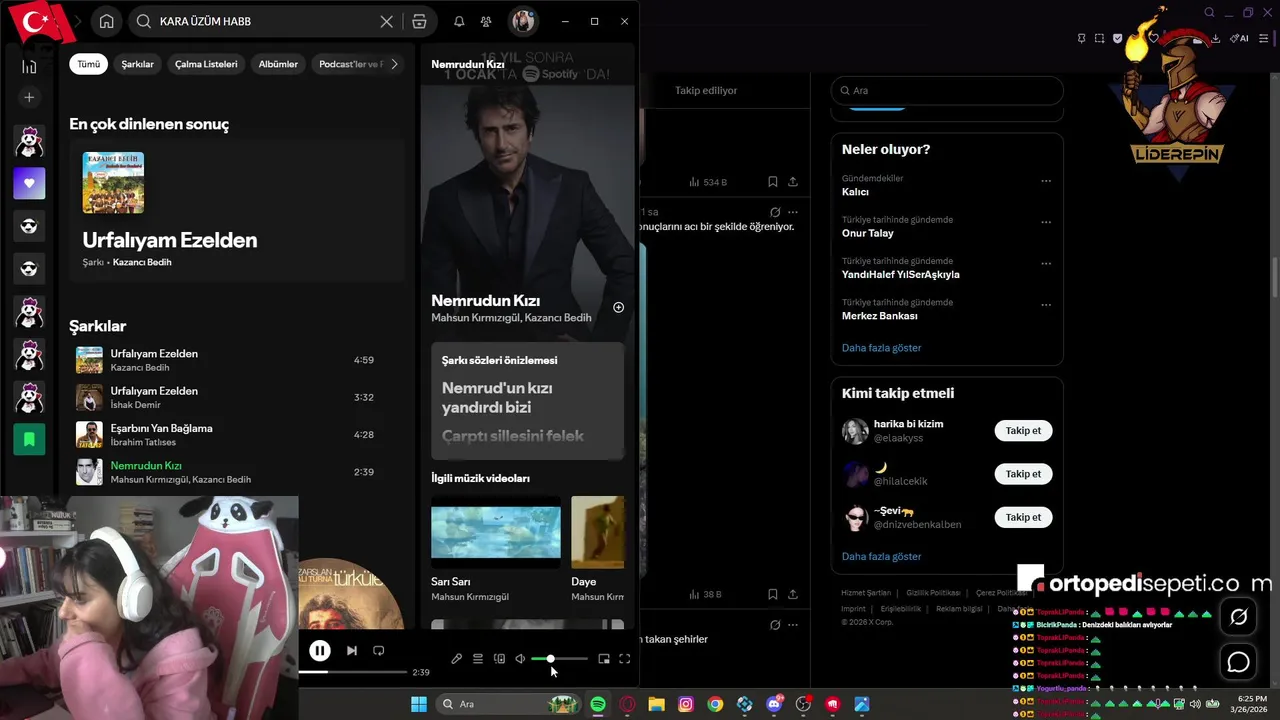Enter Spotify full screen mode
The height and width of the screenshot is (720, 1280).
tap(625, 659)
